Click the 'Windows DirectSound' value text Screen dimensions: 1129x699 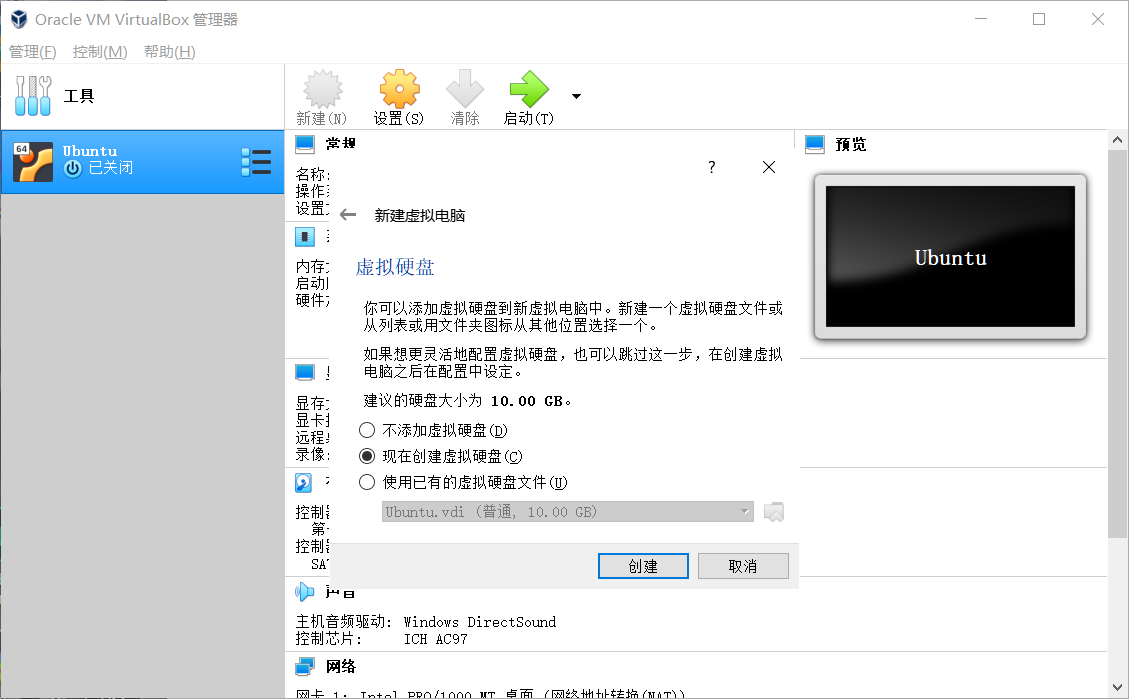click(480, 622)
